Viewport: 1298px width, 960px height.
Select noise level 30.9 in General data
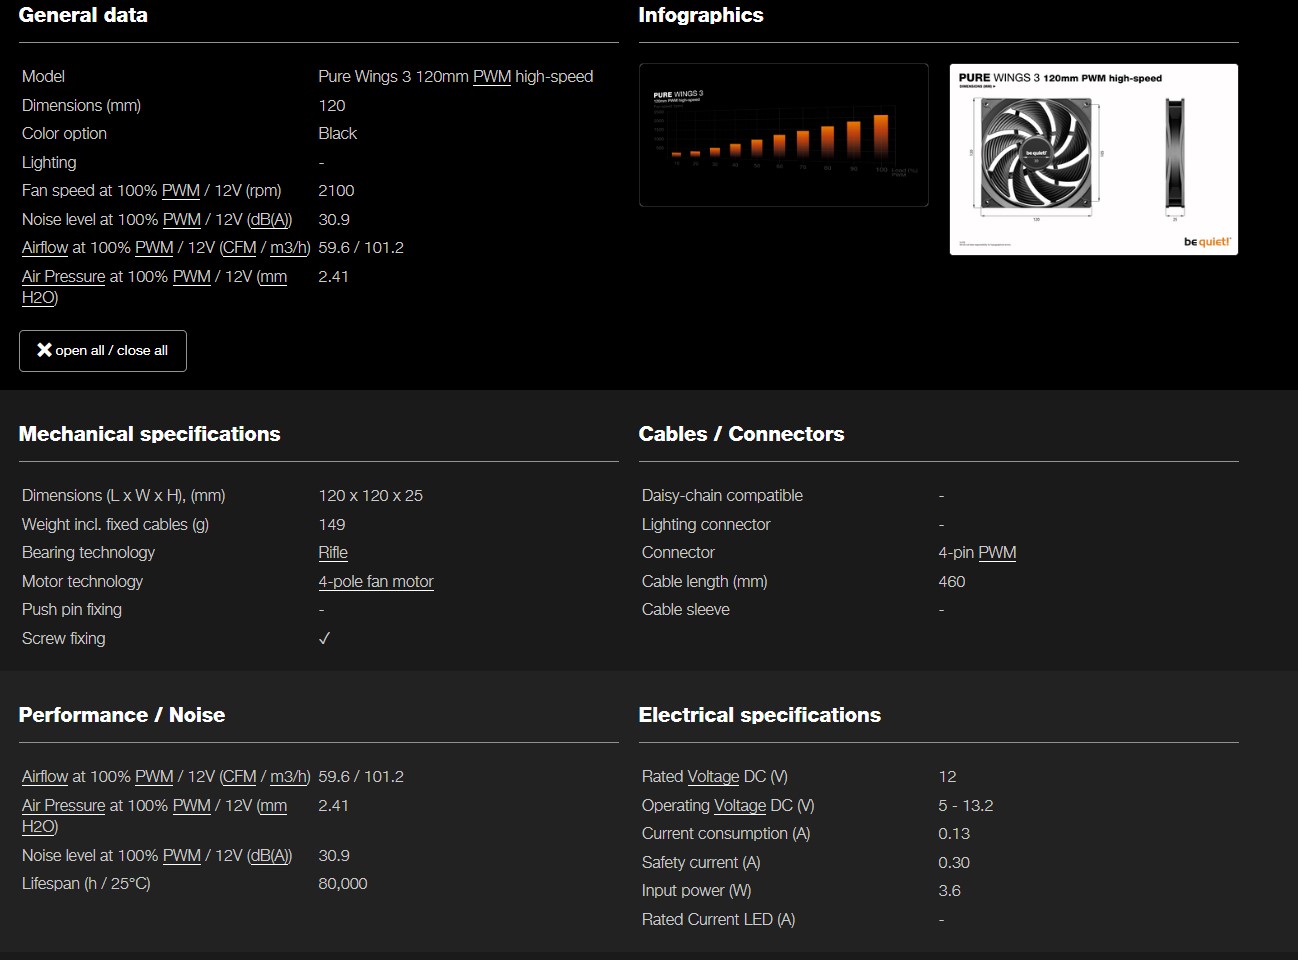pyautogui.click(x=334, y=220)
